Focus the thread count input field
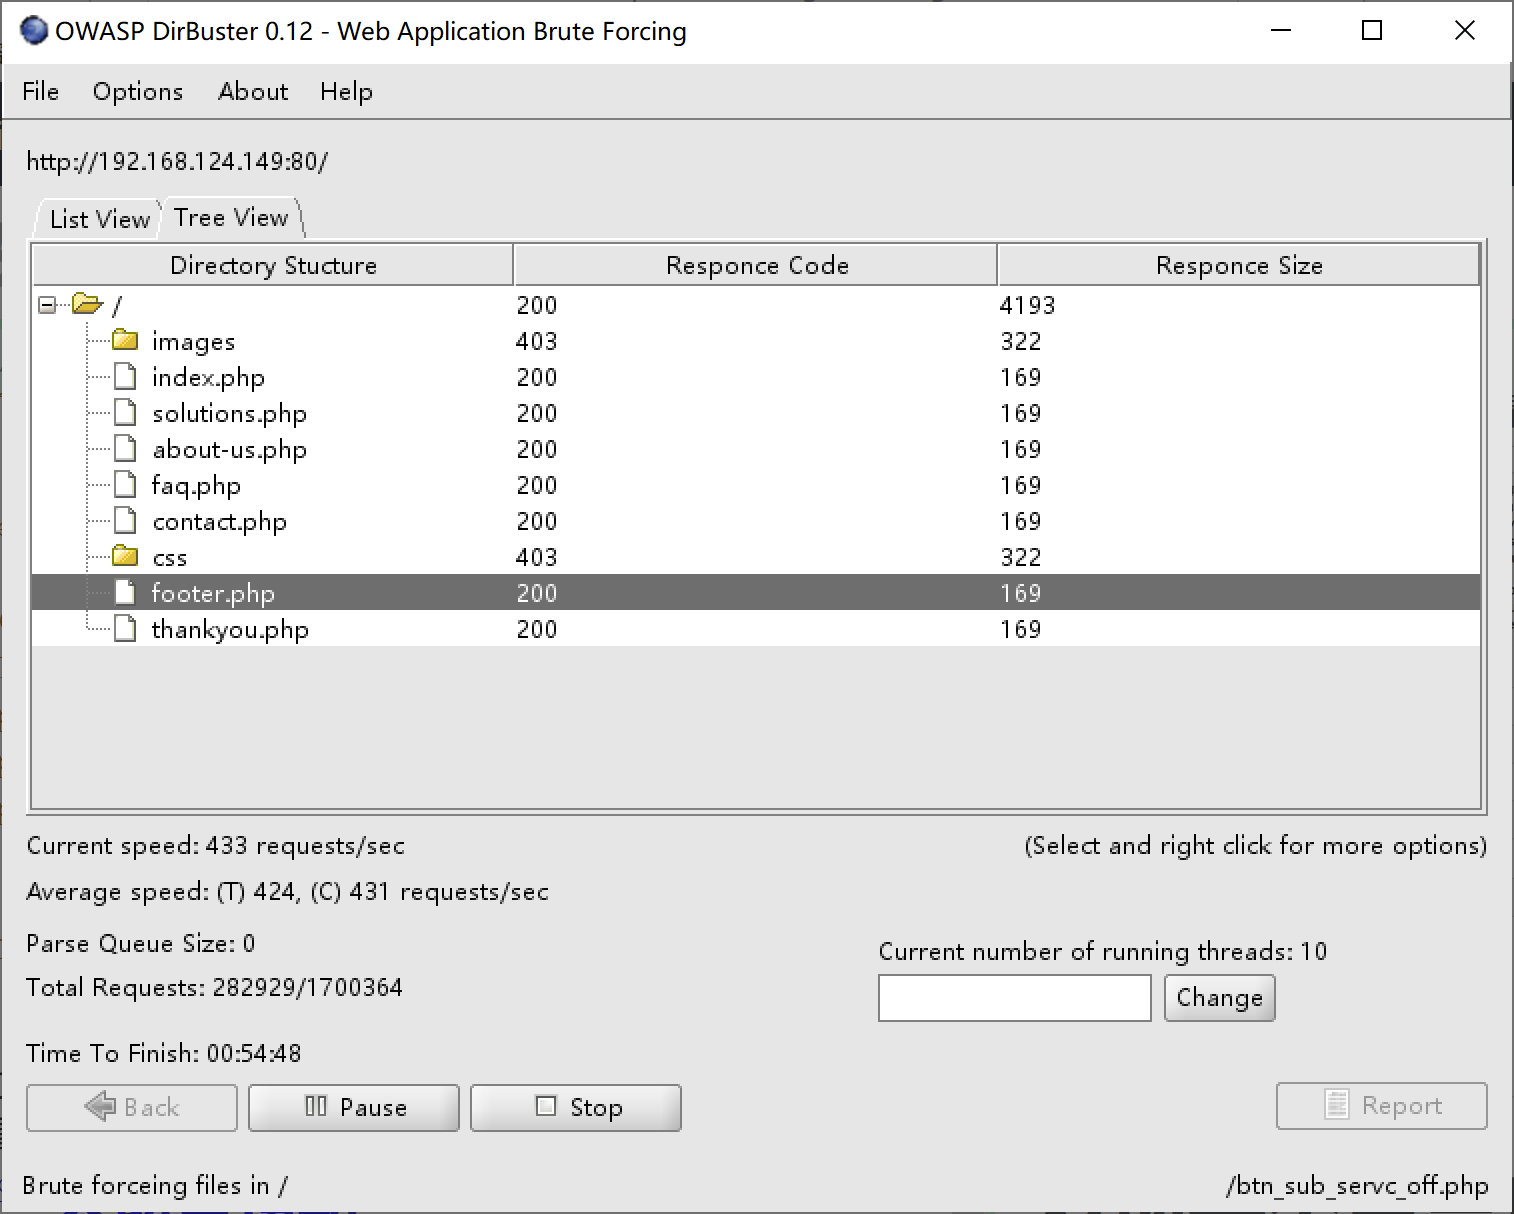The image size is (1514, 1214). point(1015,998)
